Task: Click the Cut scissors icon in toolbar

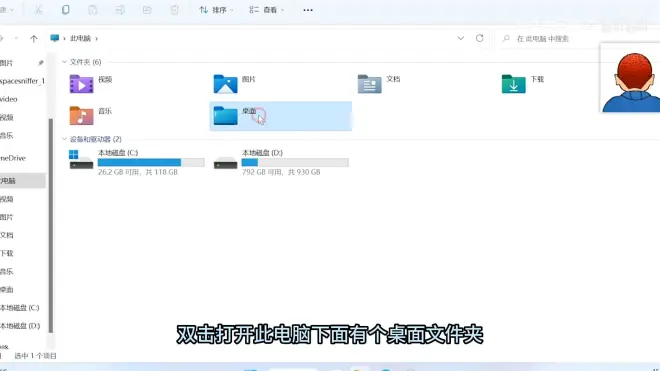Action: point(38,10)
